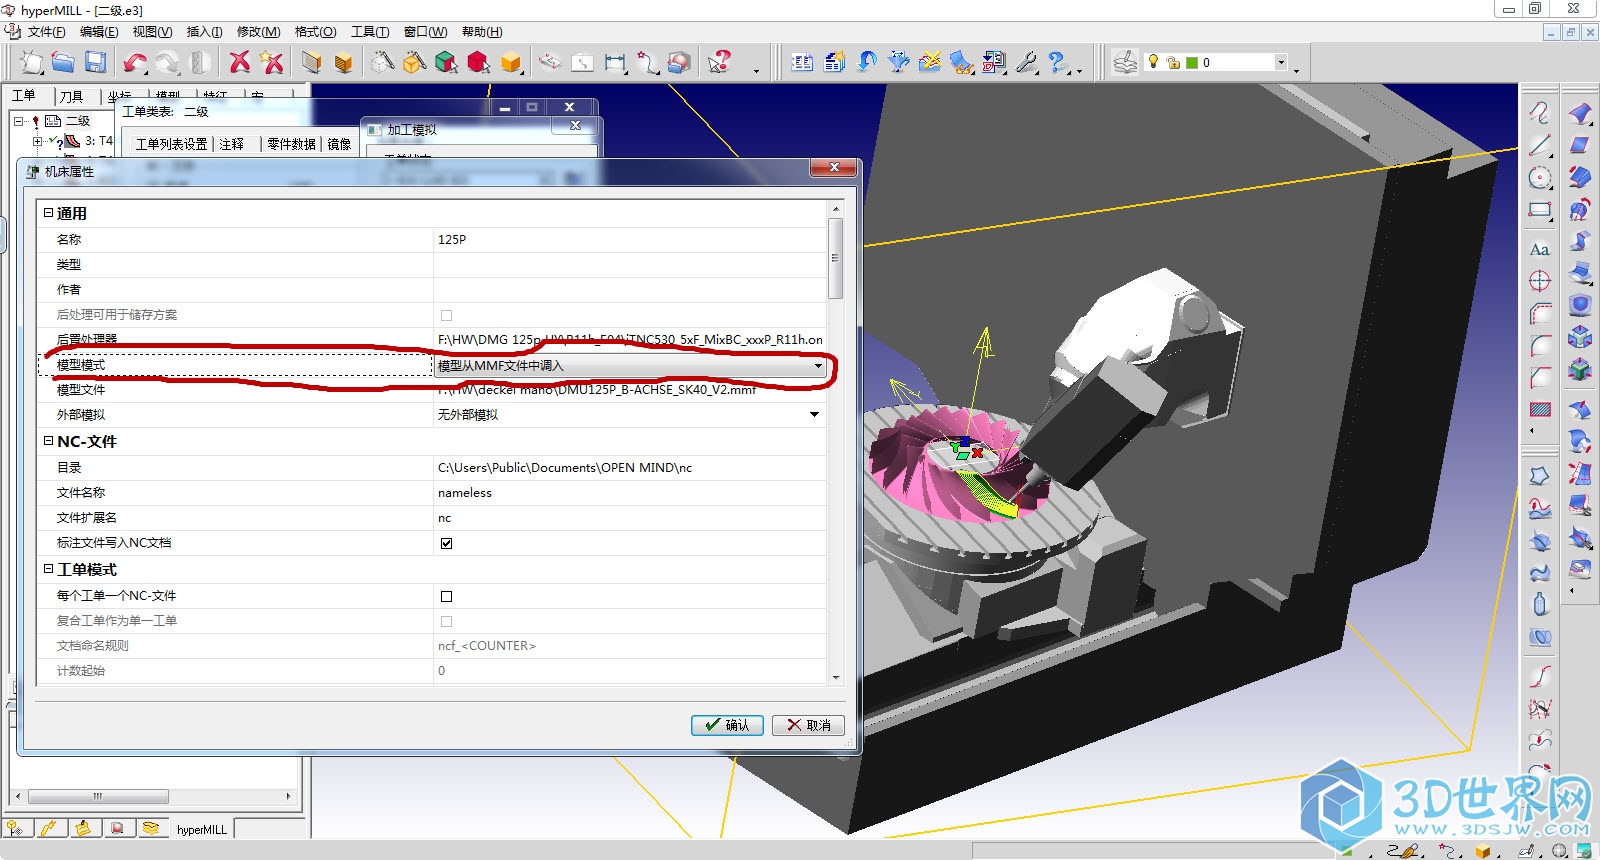Open the 帮助(H) menu
Screen dimensions: 1600x860
482,32
